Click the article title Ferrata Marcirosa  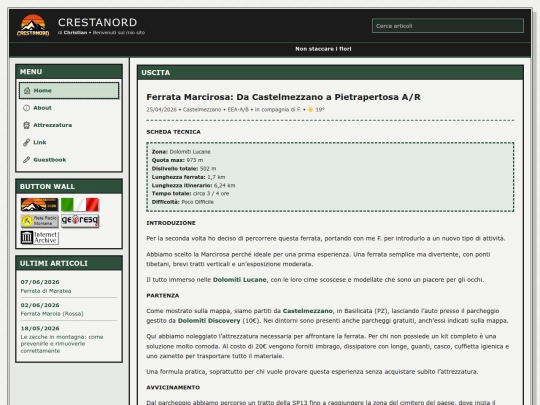pos(283,97)
